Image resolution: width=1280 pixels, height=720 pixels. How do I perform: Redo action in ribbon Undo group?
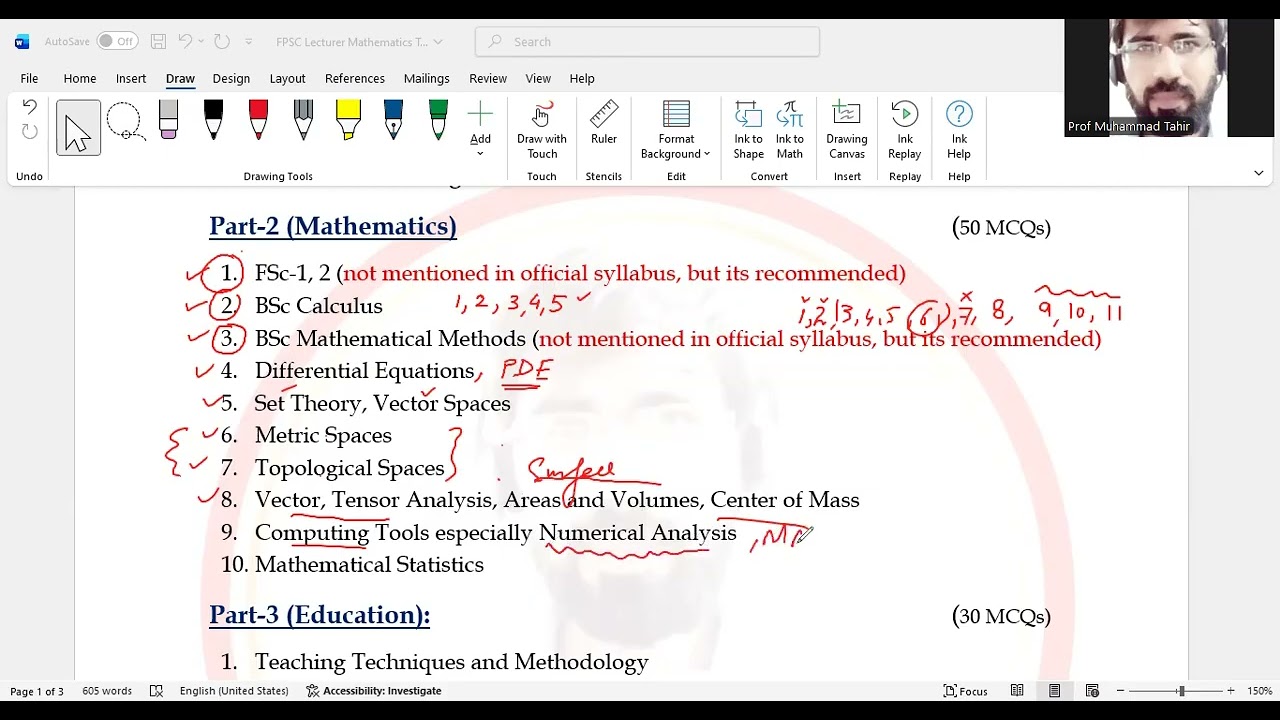[29, 132]
